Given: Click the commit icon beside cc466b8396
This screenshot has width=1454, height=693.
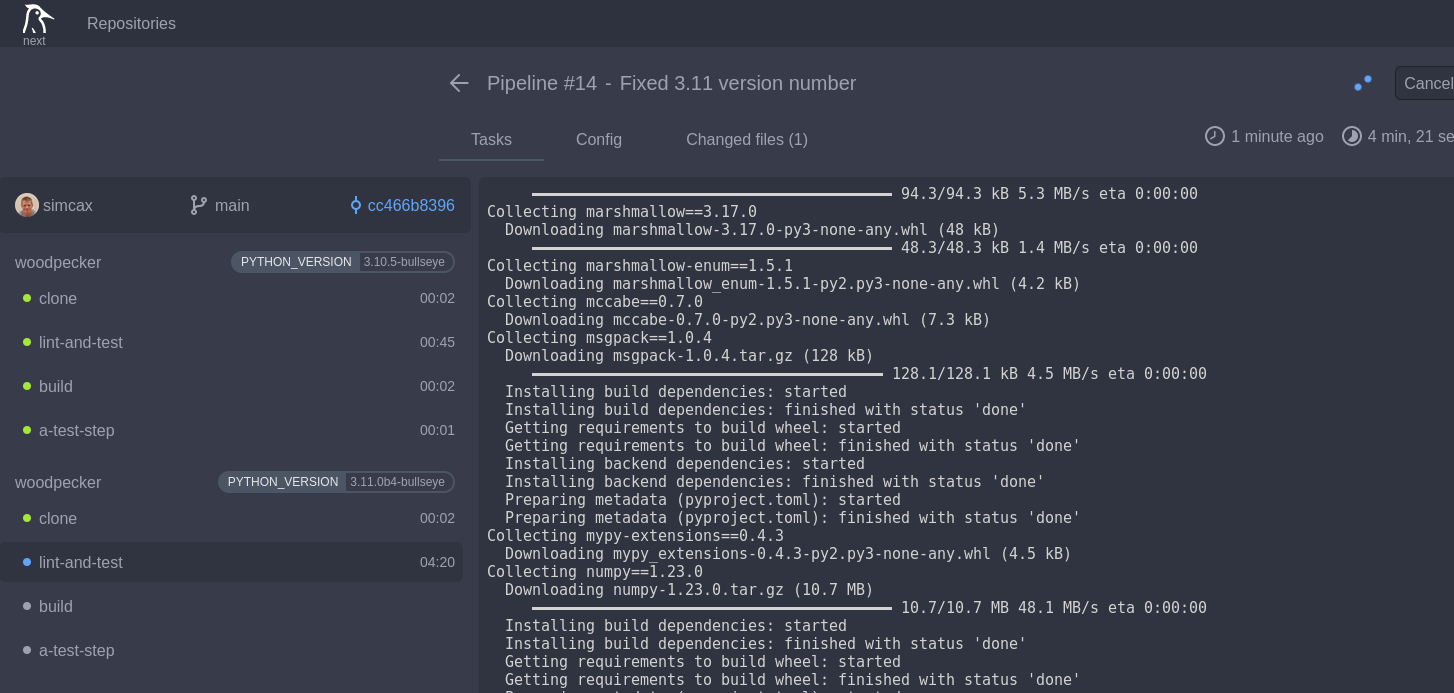Looking at the screenshot, I should (x=355, y=205).
